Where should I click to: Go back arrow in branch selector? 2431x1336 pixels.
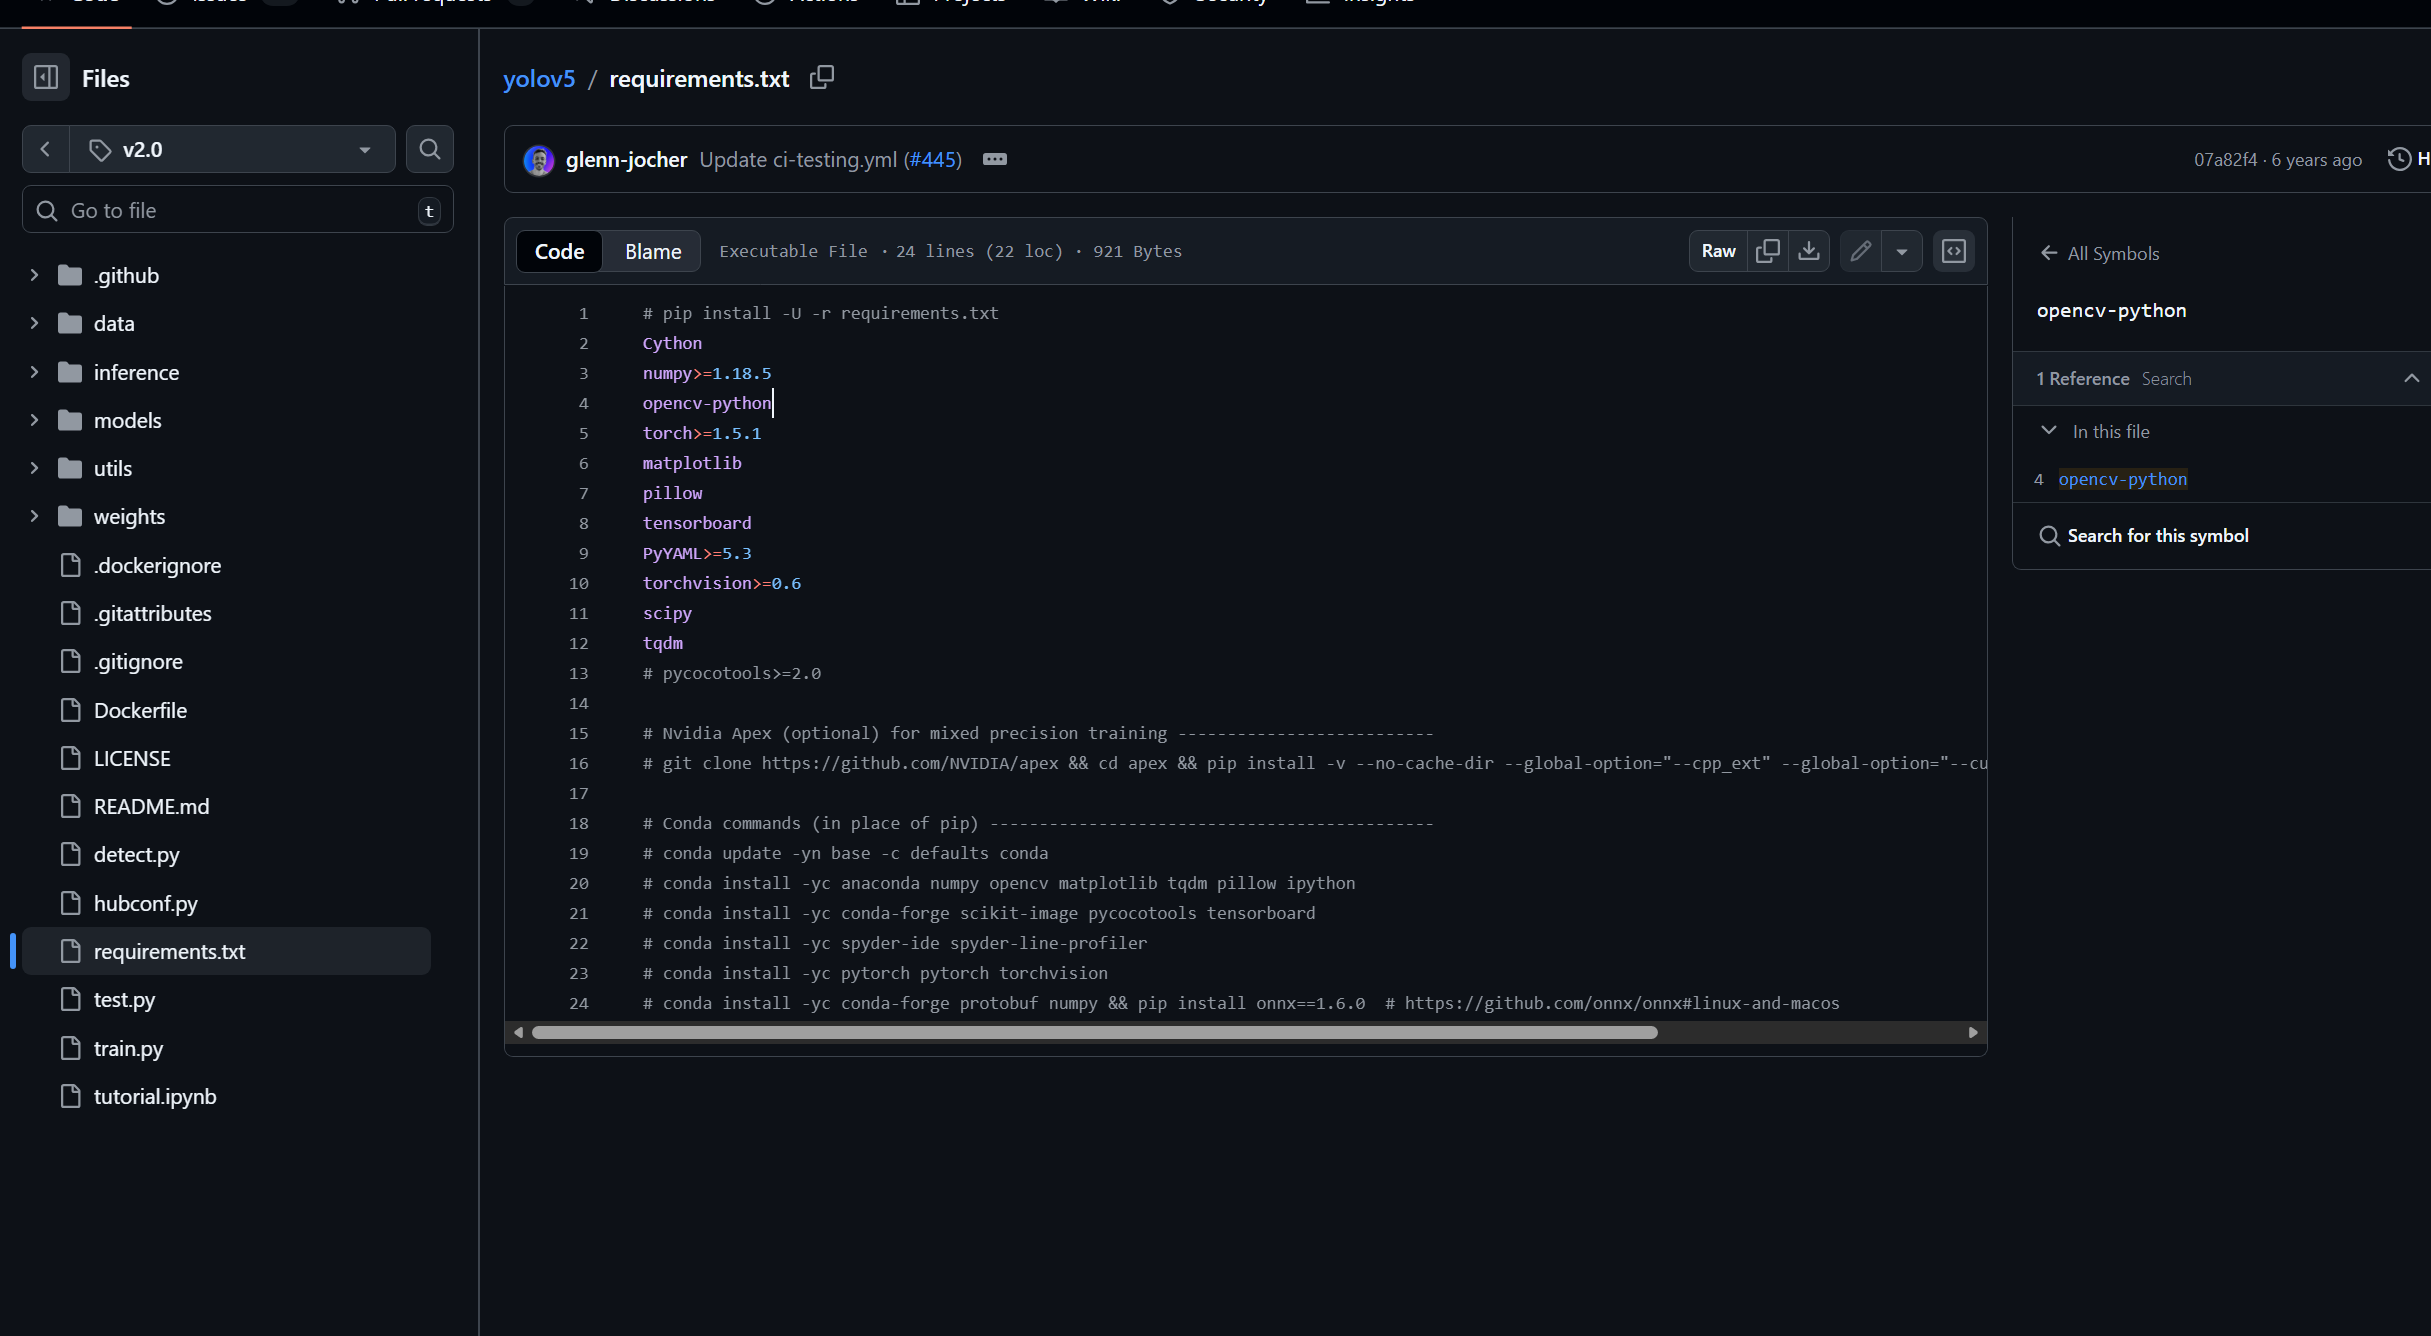point(45,149)
